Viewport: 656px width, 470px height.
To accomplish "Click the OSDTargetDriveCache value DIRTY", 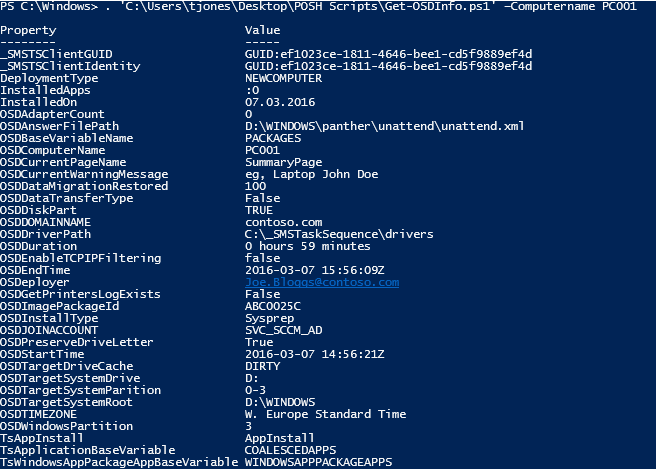I will [260, 366].
